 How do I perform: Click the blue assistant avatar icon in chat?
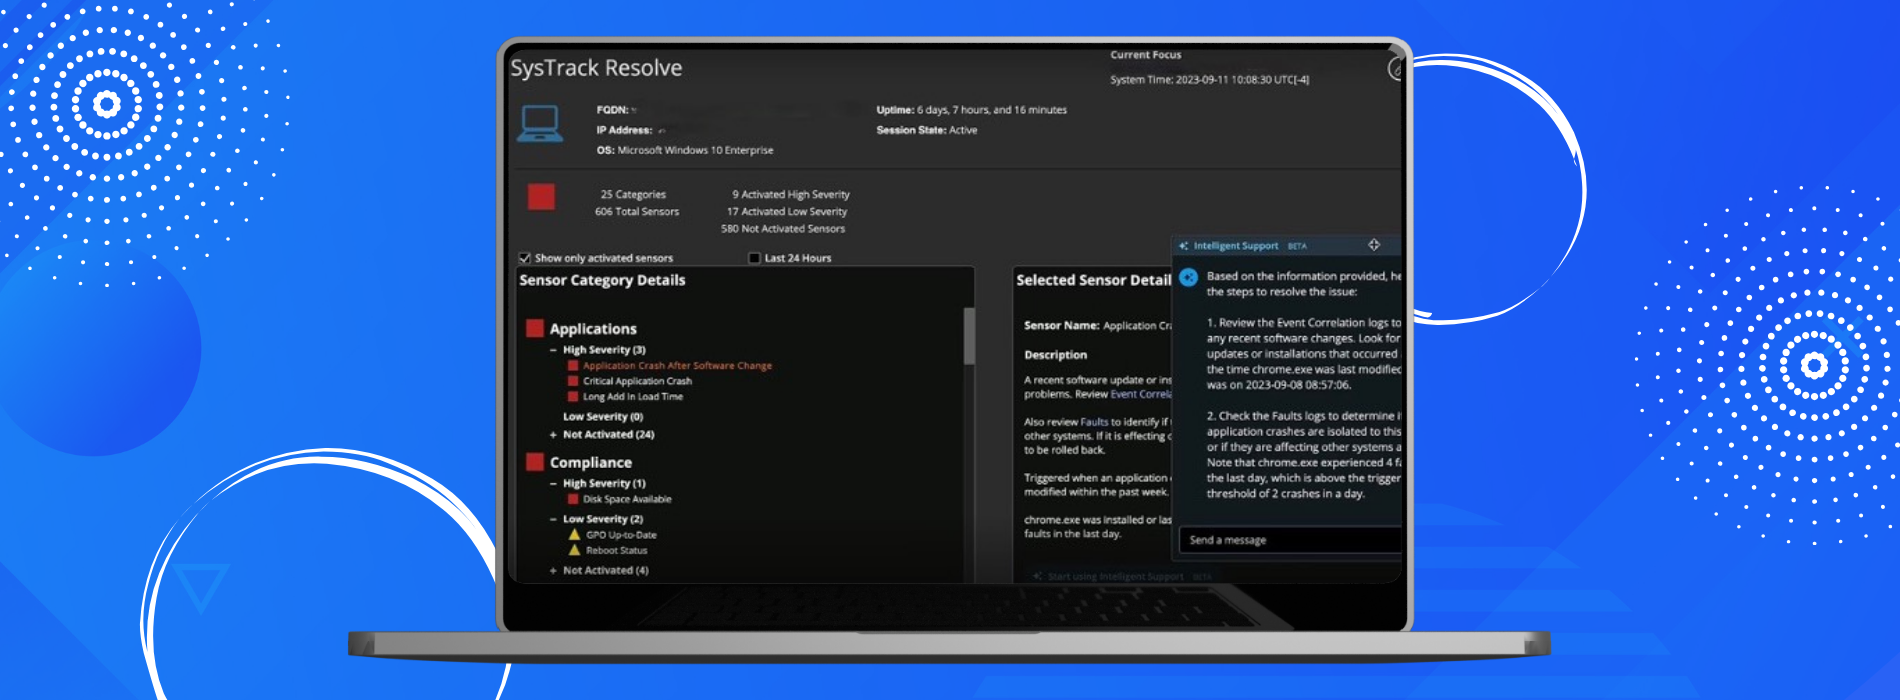tap(1188, 277)
